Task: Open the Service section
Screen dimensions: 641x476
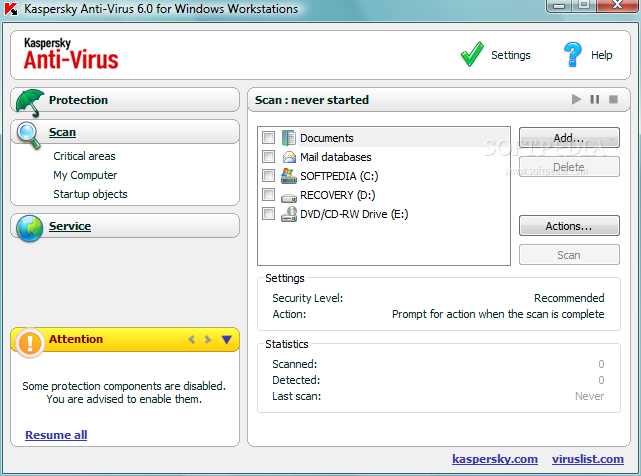Action: 125,226
